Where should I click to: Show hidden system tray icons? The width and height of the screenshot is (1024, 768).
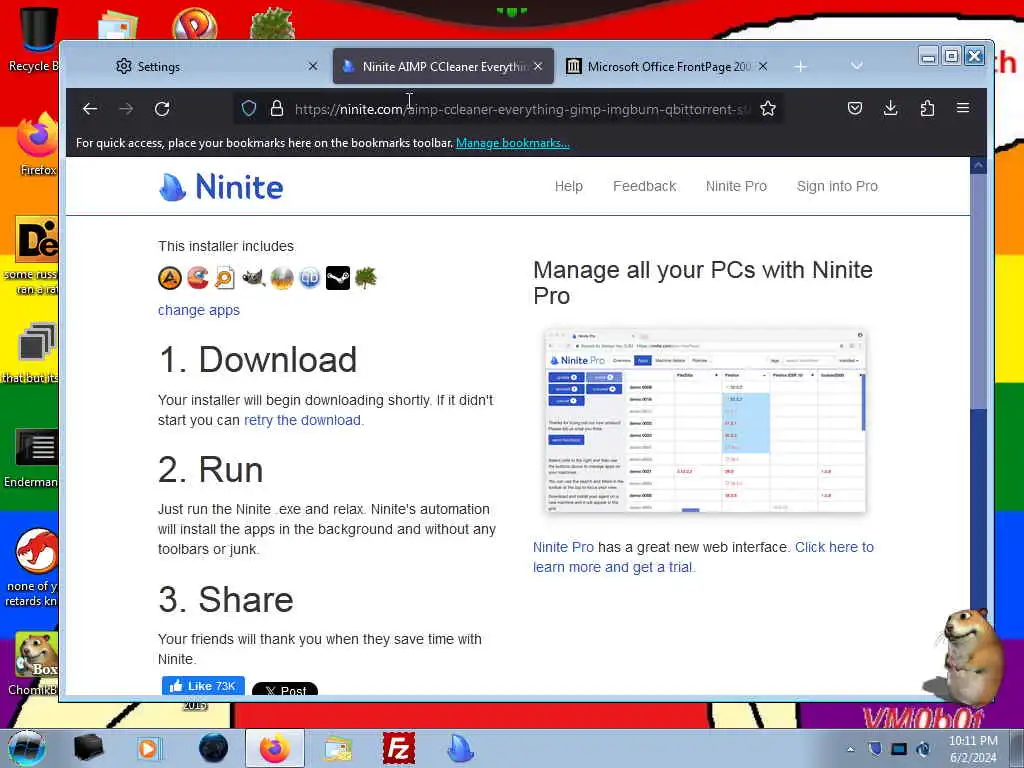[x=850, y=750]
